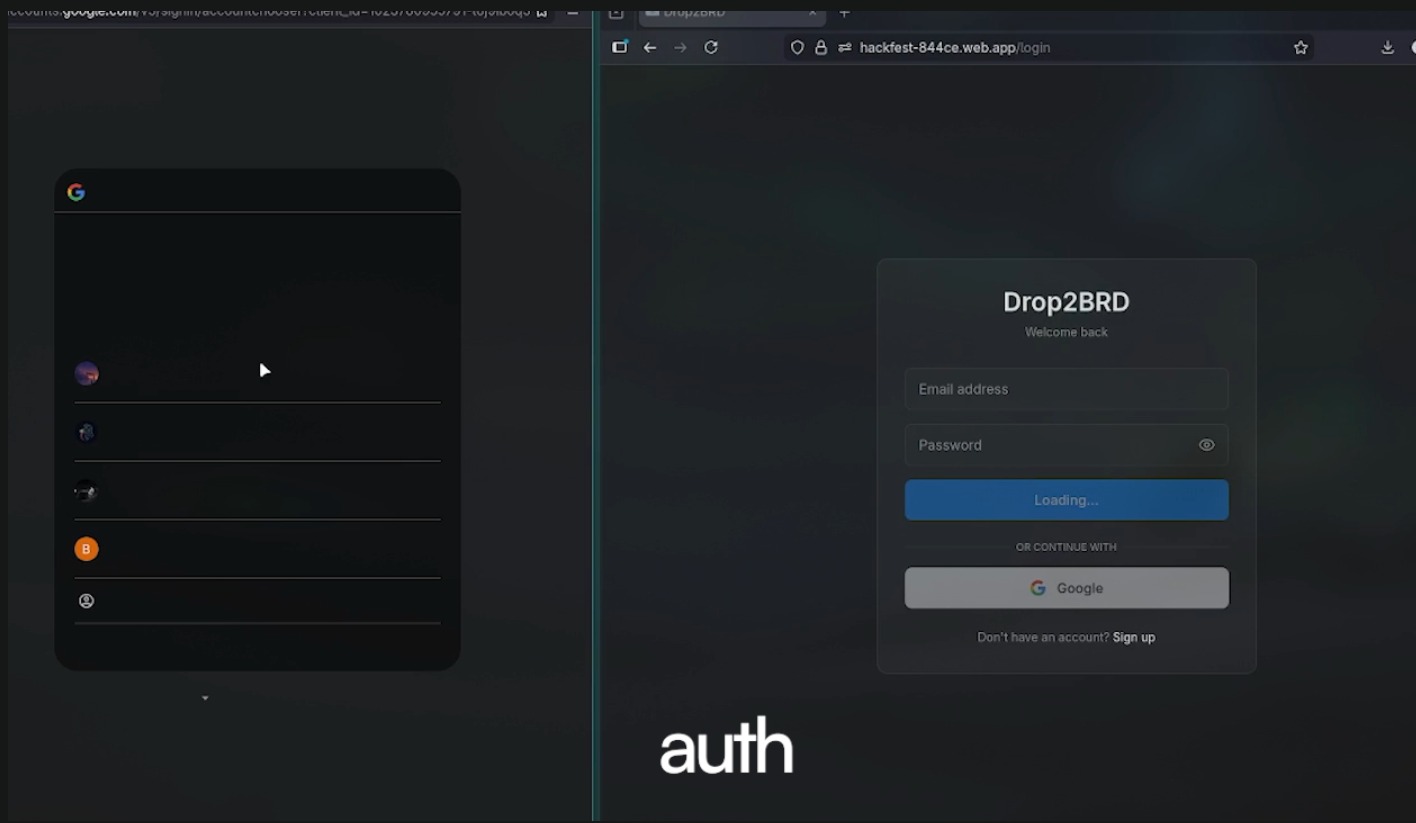Screen dimensions: 1416x823
Task: Open a new tab with the plus
Action: (x=844, y=13)
